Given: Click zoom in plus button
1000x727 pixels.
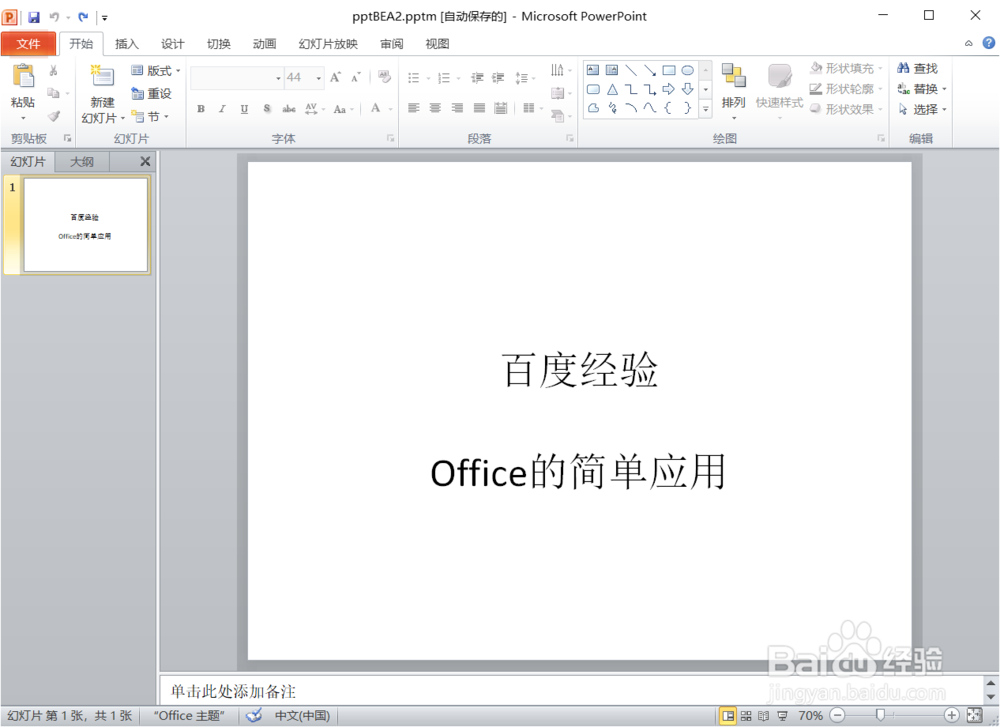Looking at the screenshot, I should click(952, 716).
